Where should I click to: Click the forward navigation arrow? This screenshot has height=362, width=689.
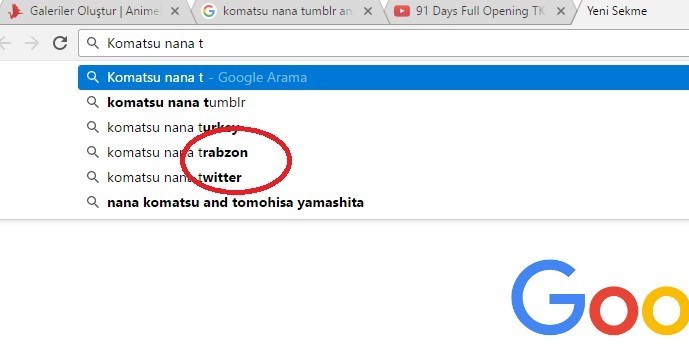click(32, 43)
